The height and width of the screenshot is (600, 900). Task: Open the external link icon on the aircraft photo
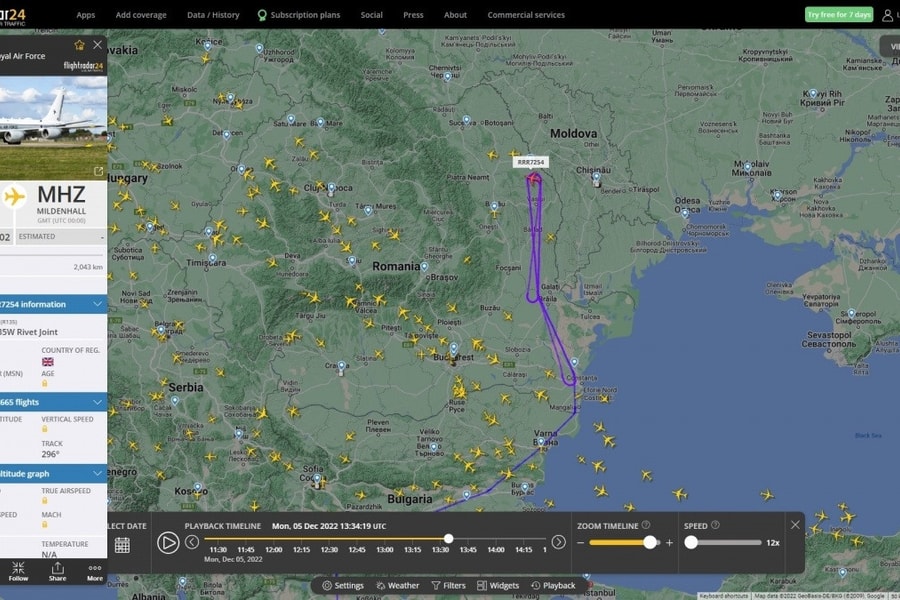pyautogui.click(x=99, y=171)
